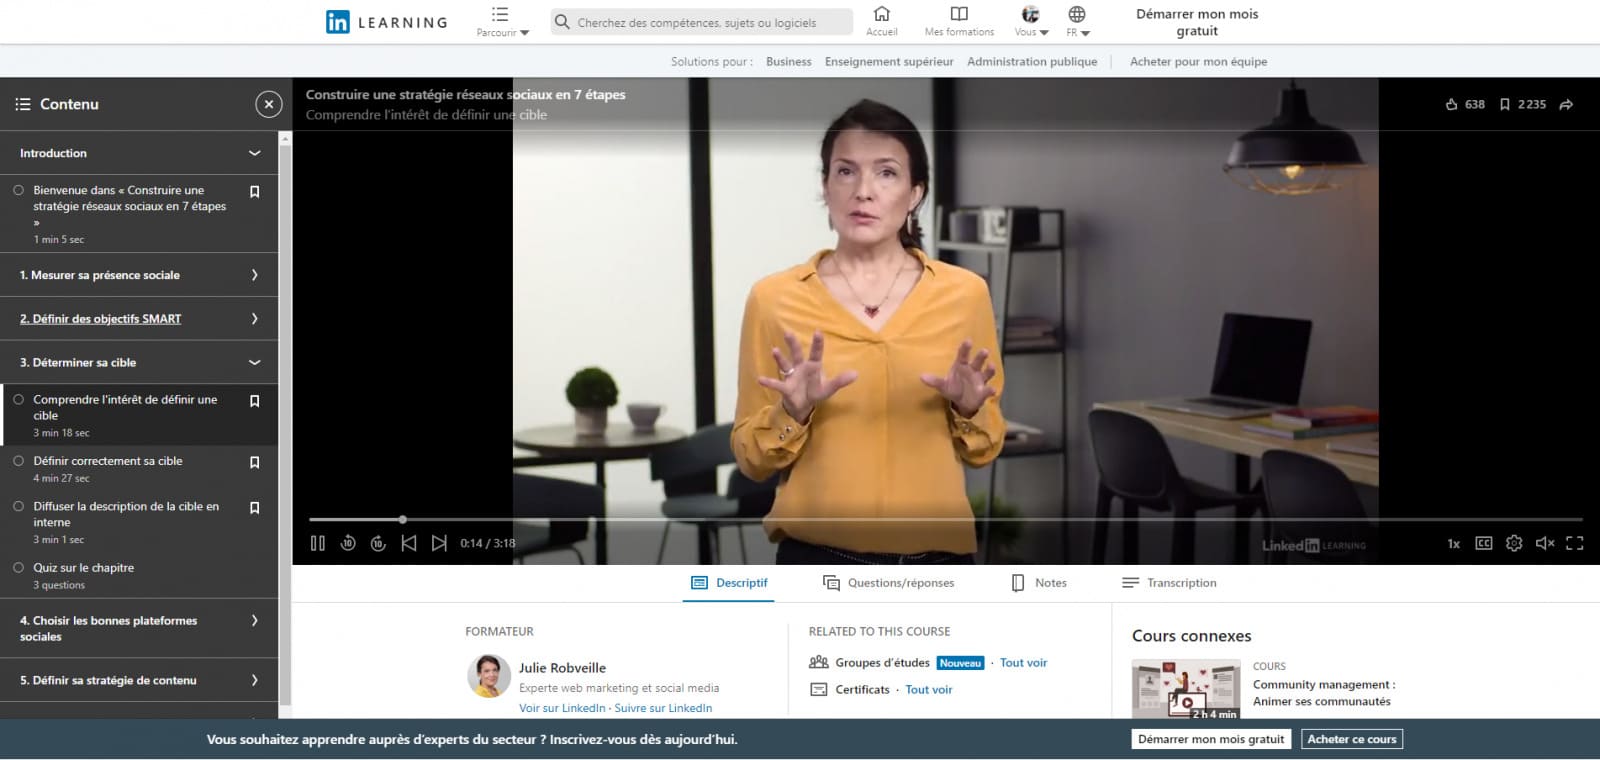This screenshot has height=760, width=1600.
Task: Rewind the video 10 seconds
Action: tap(348, 543)
